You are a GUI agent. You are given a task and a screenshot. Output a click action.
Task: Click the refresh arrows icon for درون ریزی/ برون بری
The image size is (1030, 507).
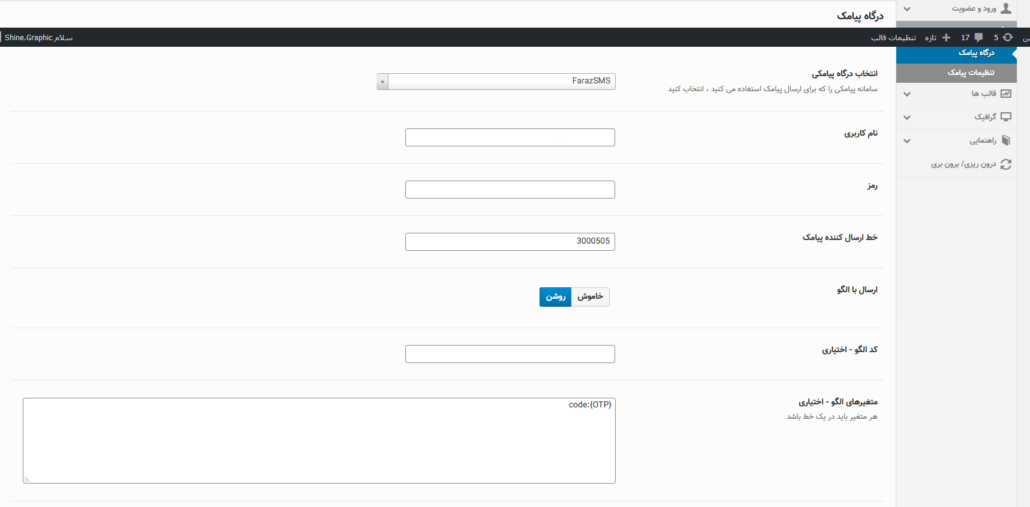(x=1006, y=164)
